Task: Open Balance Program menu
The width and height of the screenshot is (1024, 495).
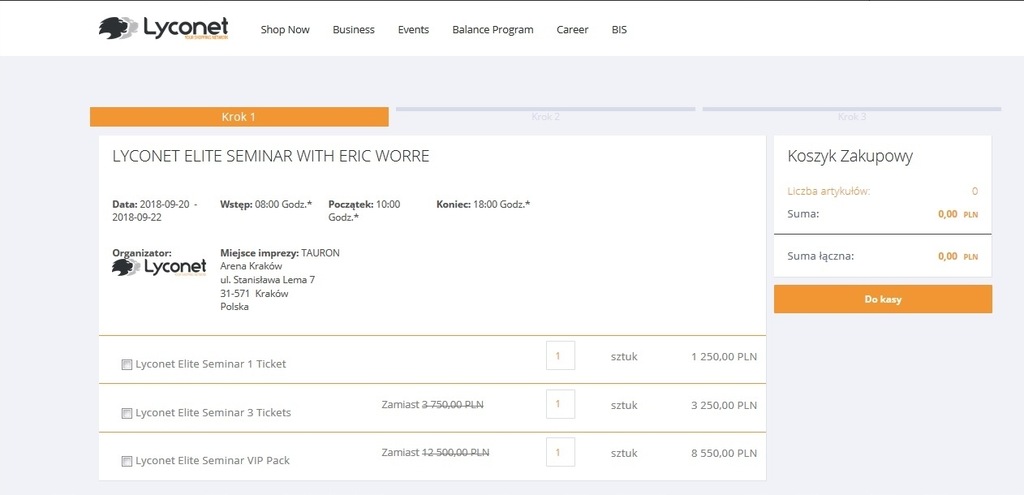Action: pos(492,29)
